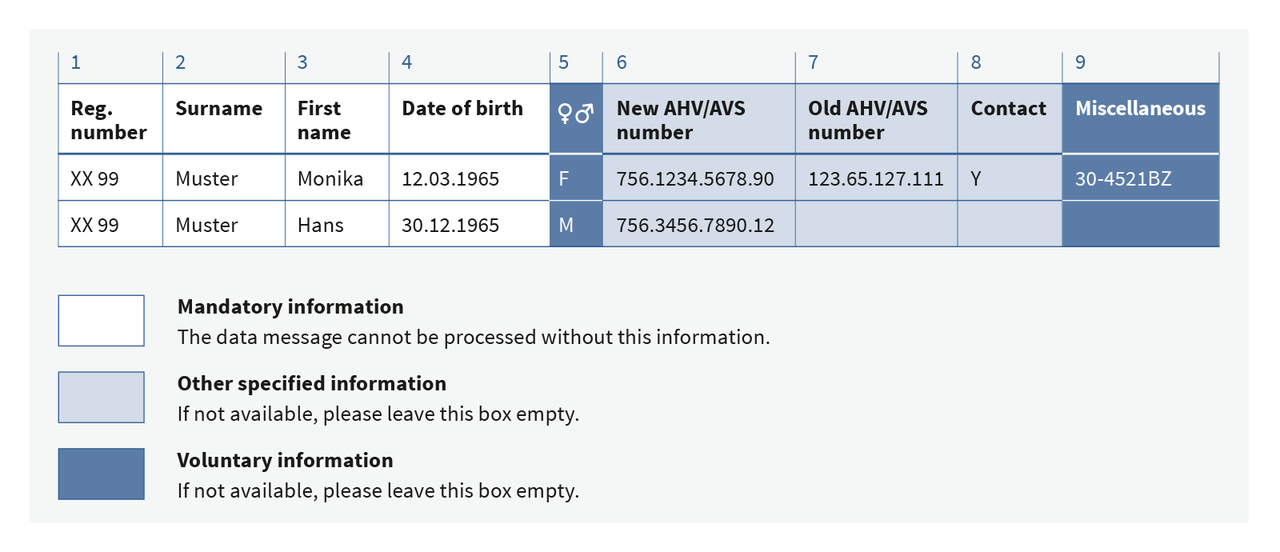Select the Reg. number column header
Viewport: 1280px width, 552px height.
109,120
